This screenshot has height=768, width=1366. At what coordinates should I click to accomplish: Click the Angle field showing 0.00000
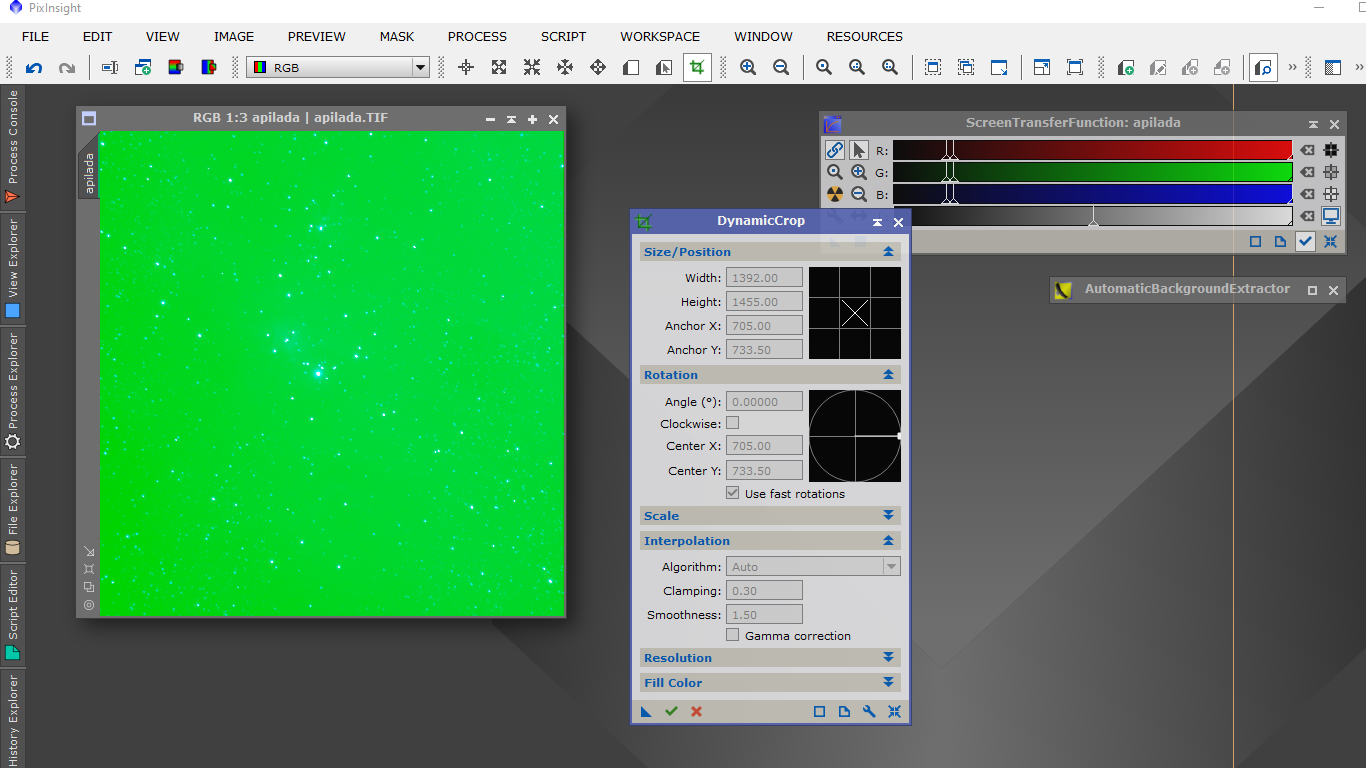764,401
